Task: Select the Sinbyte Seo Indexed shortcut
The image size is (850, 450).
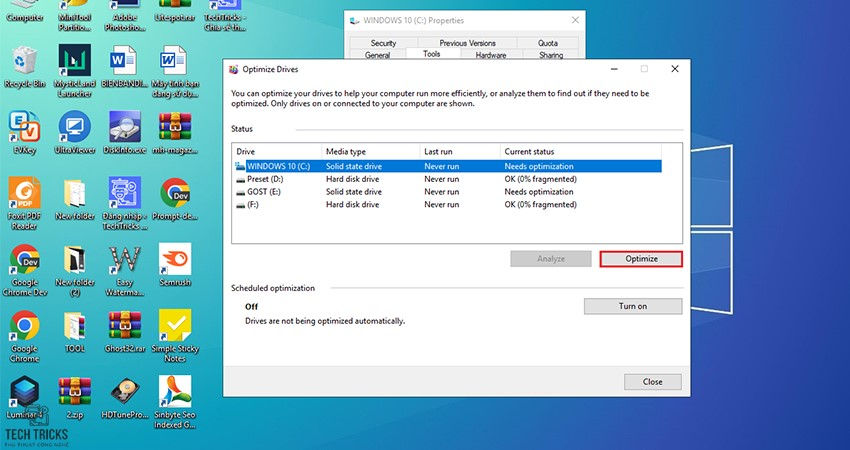Action: click(x=175, y=402)
